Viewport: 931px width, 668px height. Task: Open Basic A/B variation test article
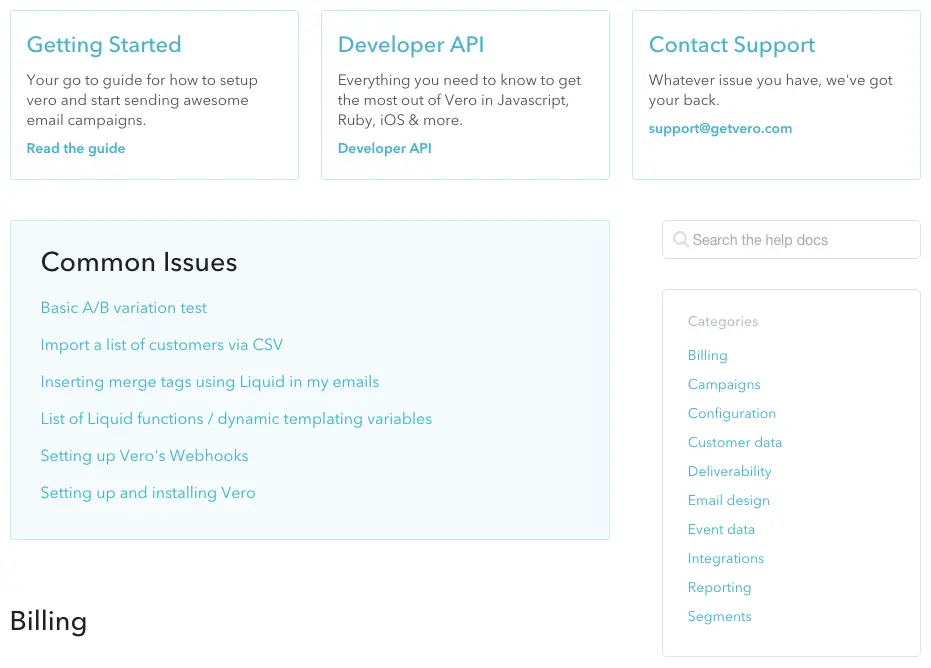124,308
